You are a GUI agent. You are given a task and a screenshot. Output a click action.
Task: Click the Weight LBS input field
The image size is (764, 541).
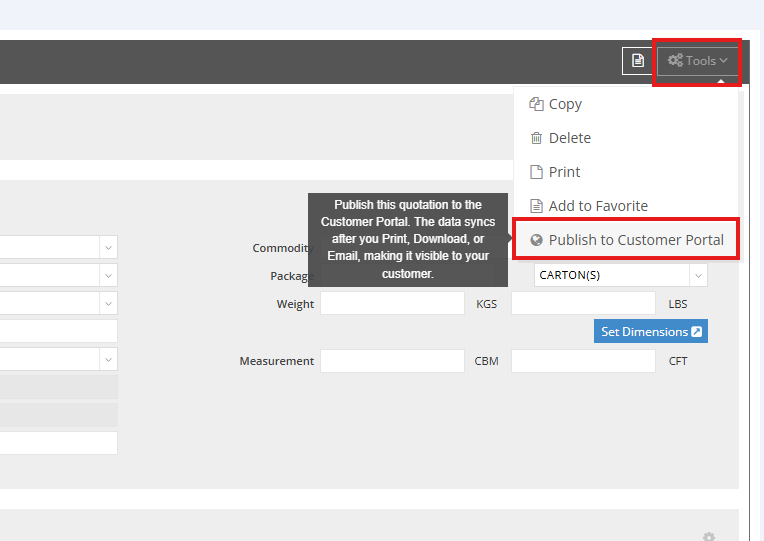tap(583, 304)
